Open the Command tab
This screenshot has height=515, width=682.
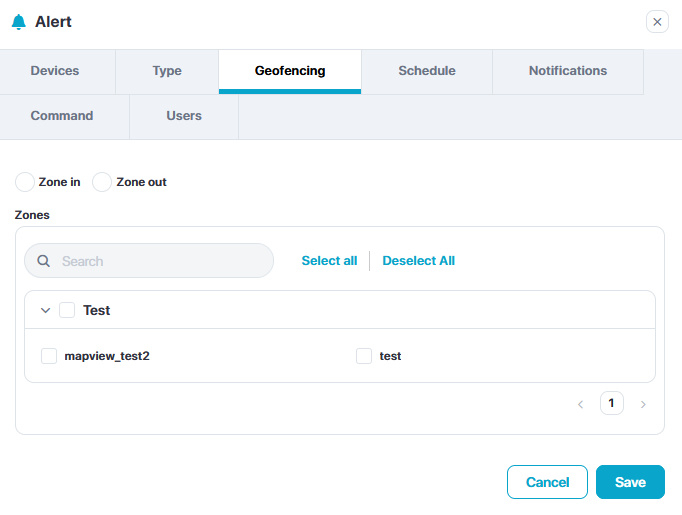point(62,116)
